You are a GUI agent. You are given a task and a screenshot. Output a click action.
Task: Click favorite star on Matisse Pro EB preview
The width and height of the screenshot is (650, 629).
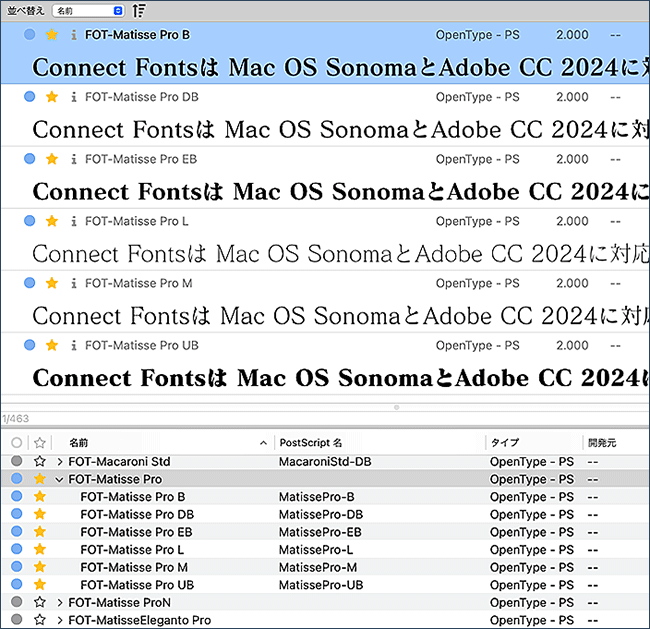pyautogui.click(x=52, y=159)
